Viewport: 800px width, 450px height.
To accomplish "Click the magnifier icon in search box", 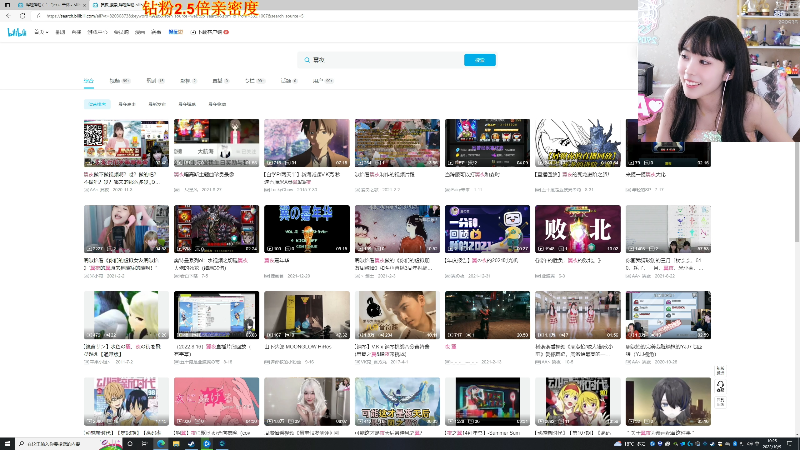I will click(x=307, y=60).
